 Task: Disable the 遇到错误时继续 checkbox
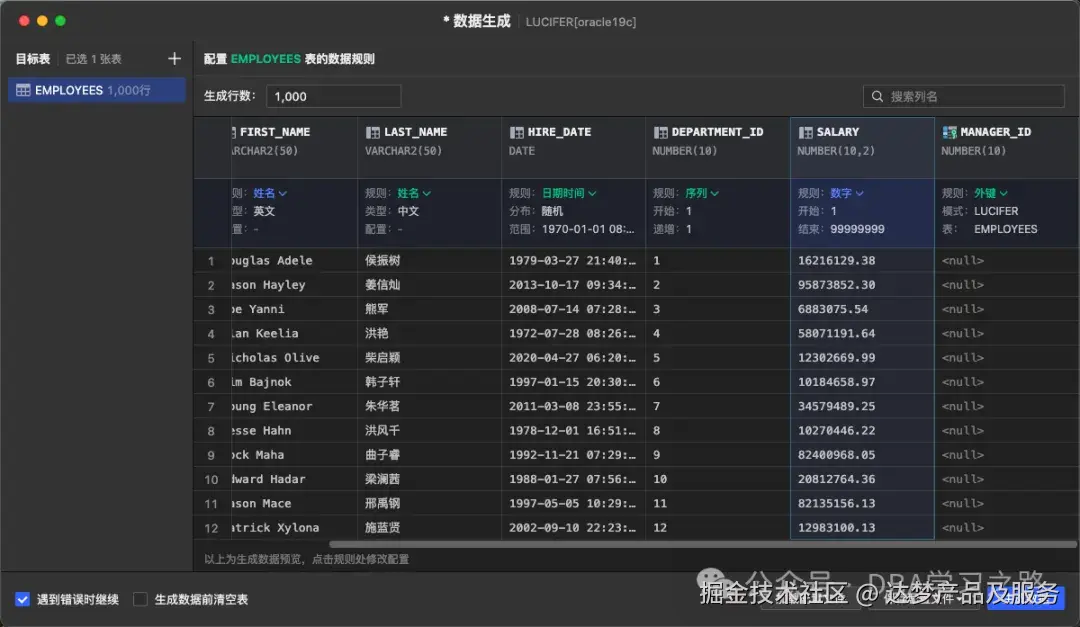pyautogui.click(x=22, y=598)
